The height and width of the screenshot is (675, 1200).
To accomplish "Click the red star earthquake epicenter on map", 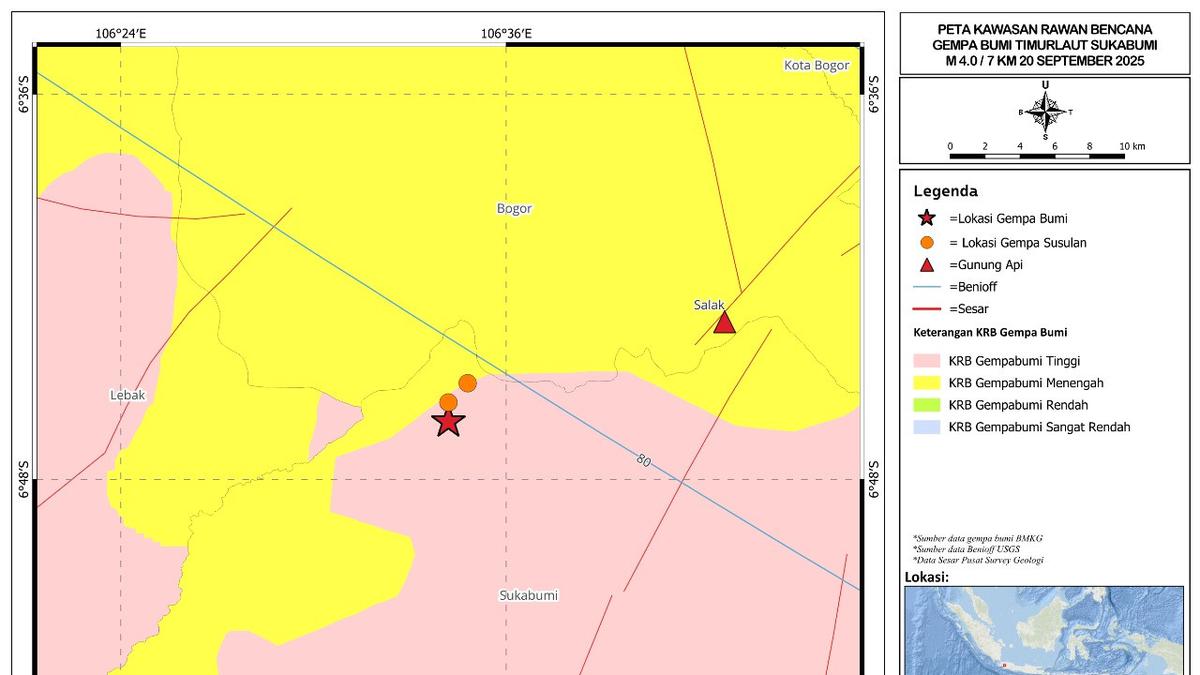I will point(449,422).
